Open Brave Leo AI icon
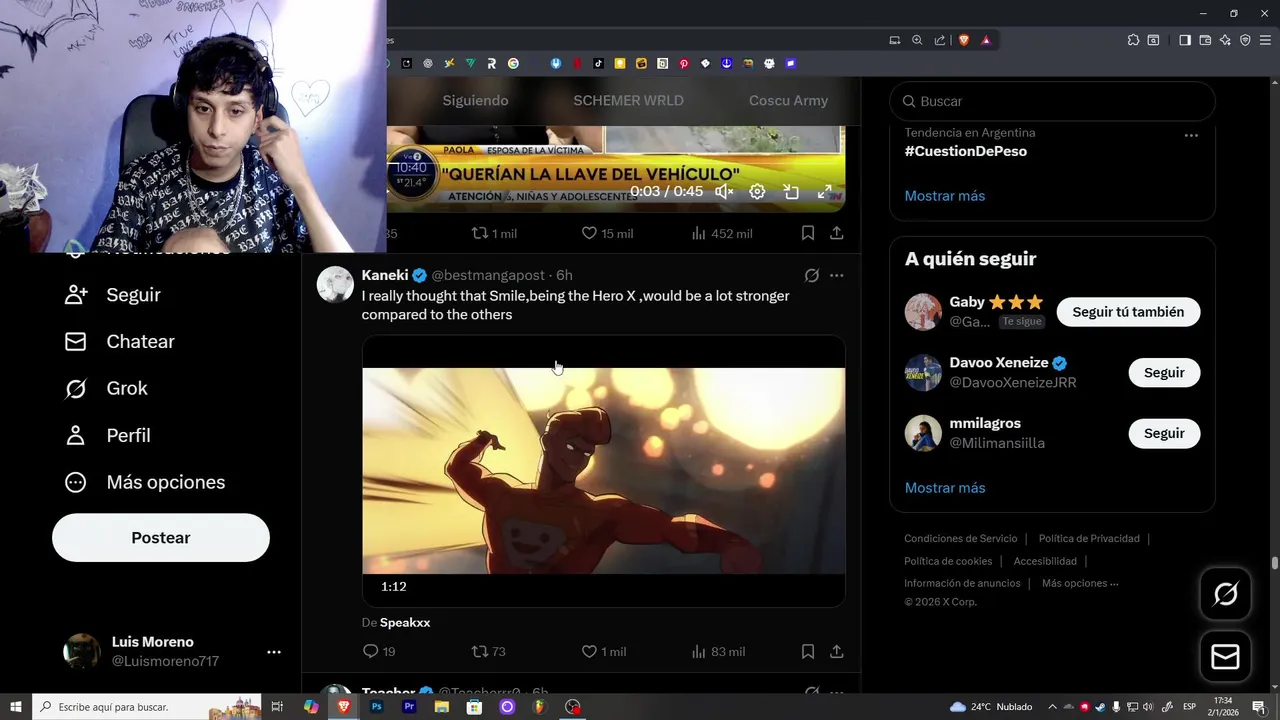The width and height of the screenshot is (1280, 720). 1225,40
